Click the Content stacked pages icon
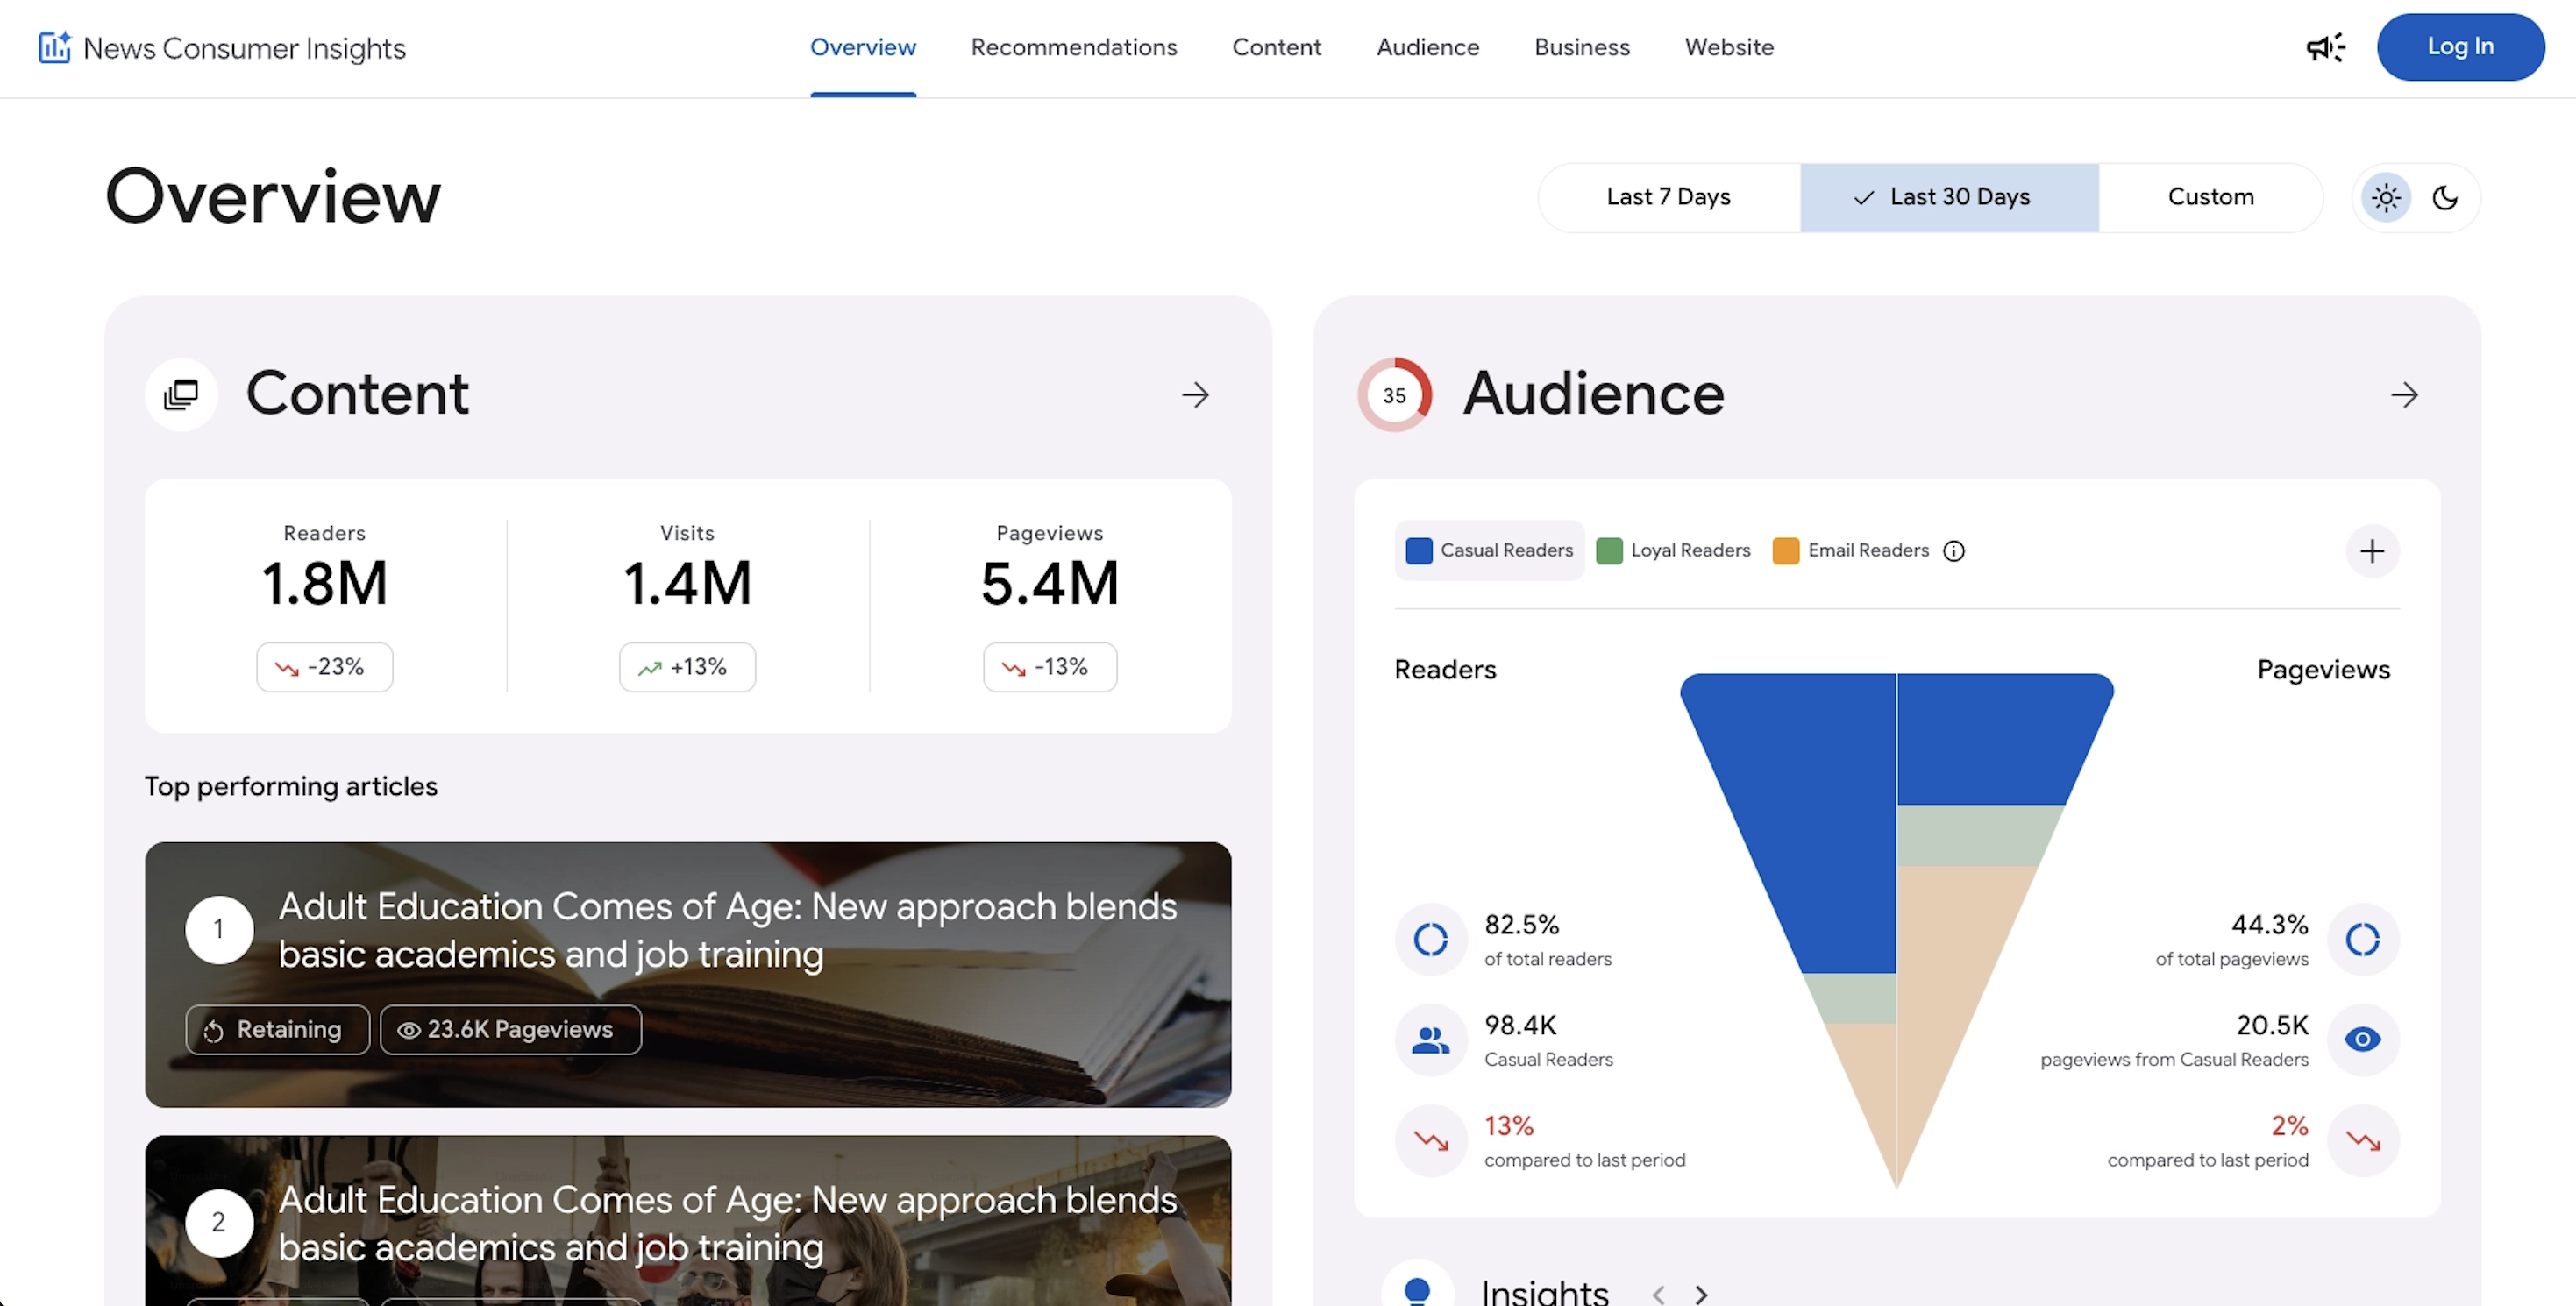This screenshot has width=2576, height=1306. click(x=181, y=395)
